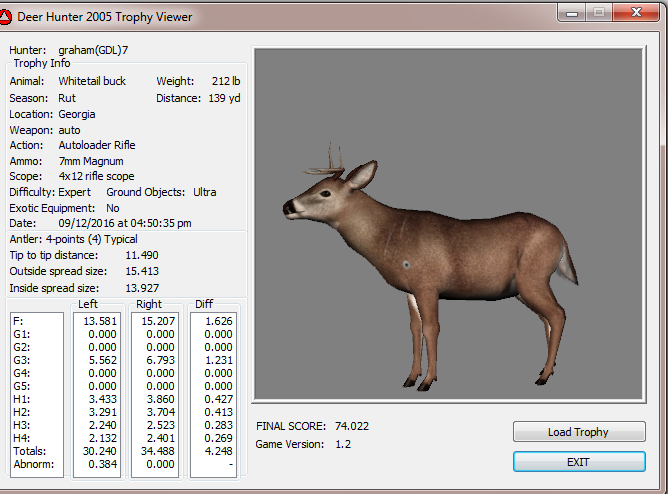Image resolution: width=668 pixels, height=494 pixels.
Task: Click the Deer Hunter app icon in title bar
Action: tap(5, 17)
